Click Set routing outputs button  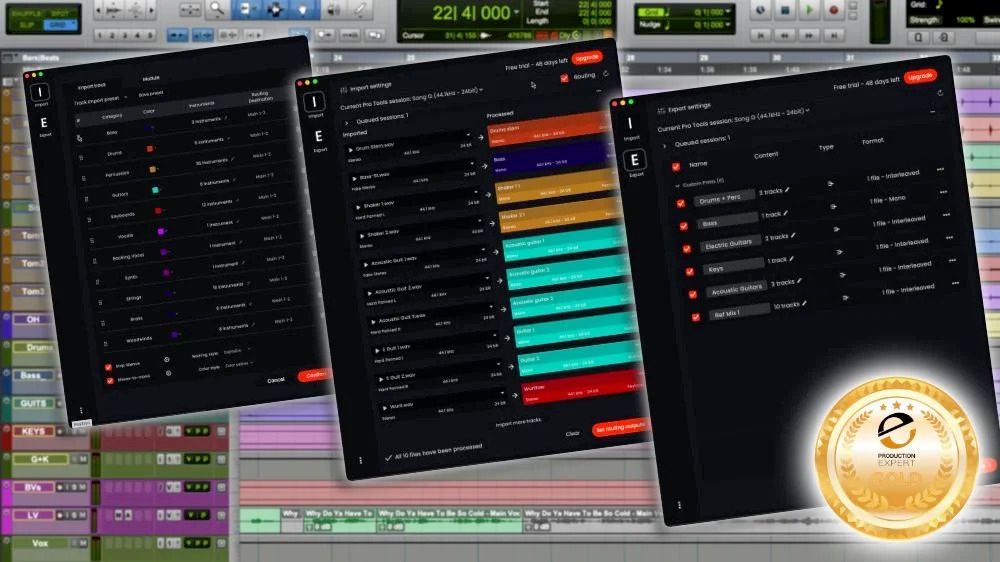[619, 427]
